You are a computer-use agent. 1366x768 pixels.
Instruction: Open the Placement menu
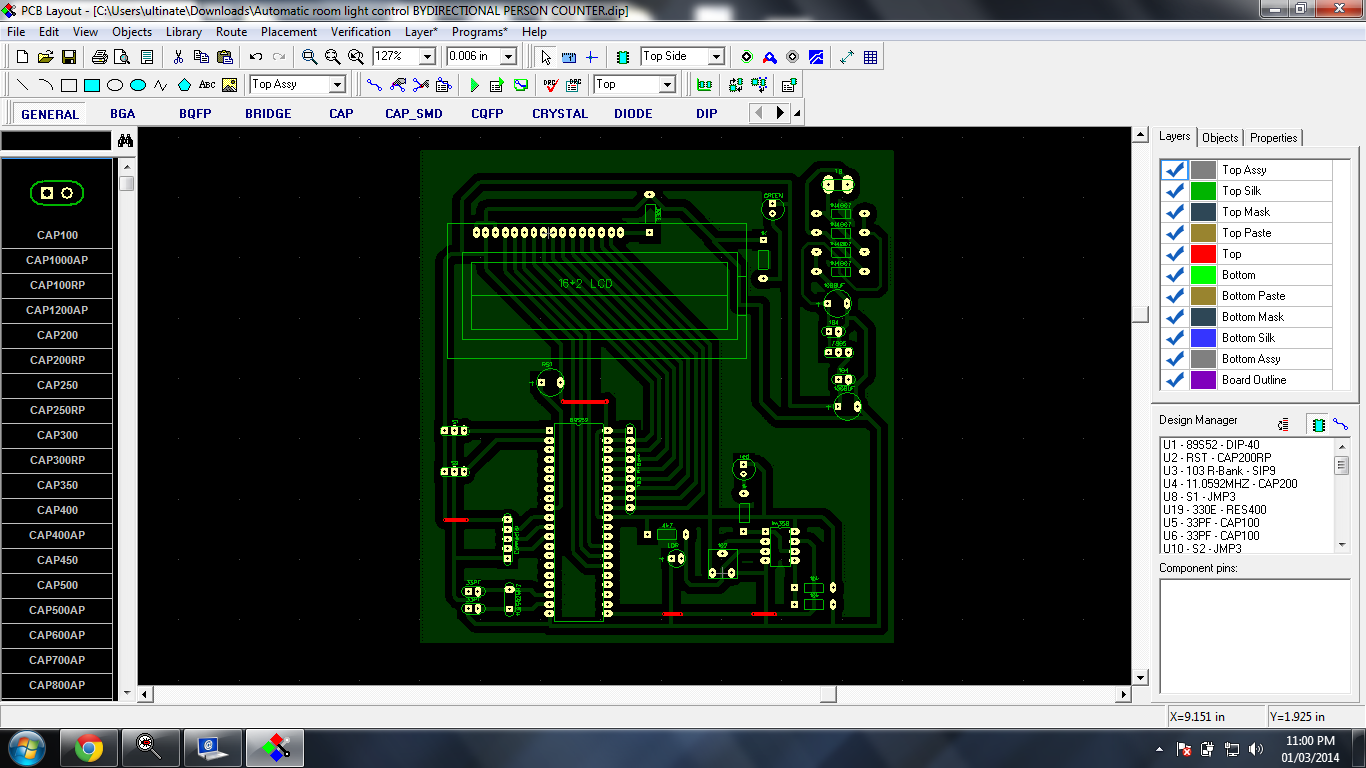289,32
